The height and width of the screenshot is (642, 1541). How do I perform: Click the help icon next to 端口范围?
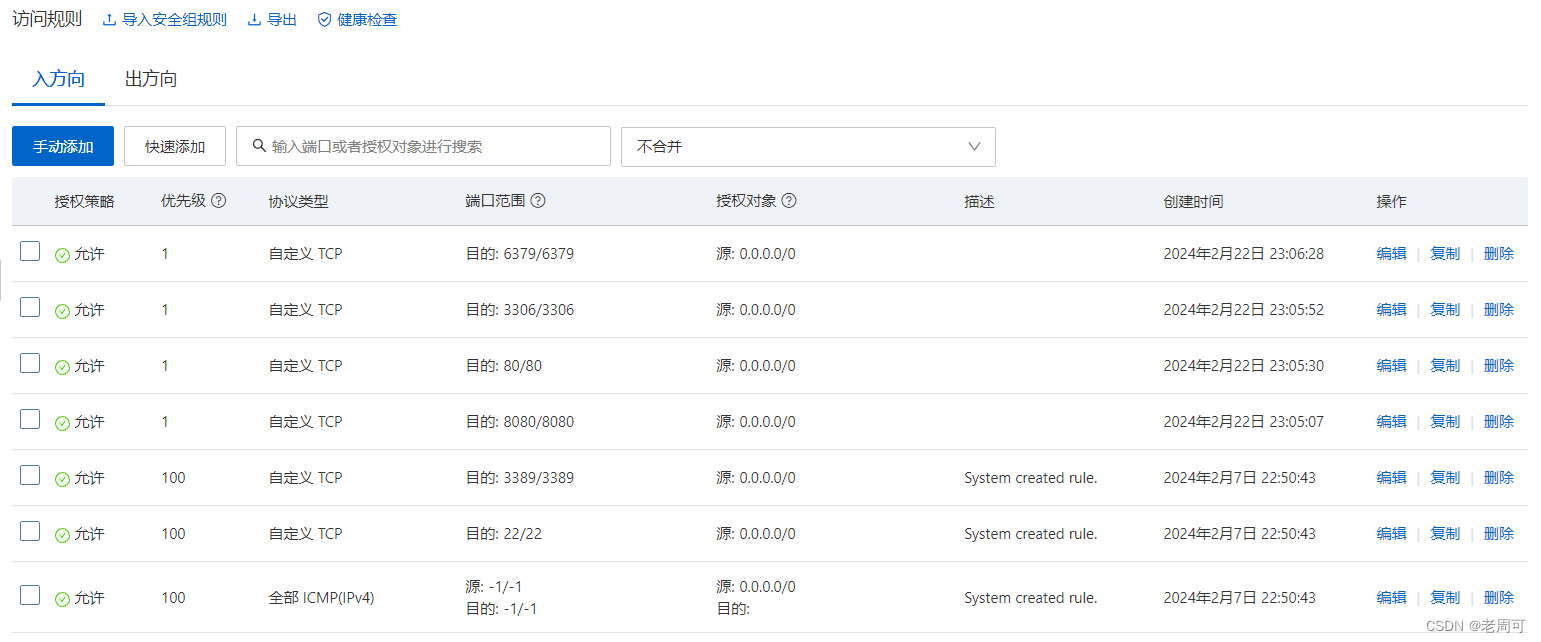pyautogui.click(x=538, y=200)
